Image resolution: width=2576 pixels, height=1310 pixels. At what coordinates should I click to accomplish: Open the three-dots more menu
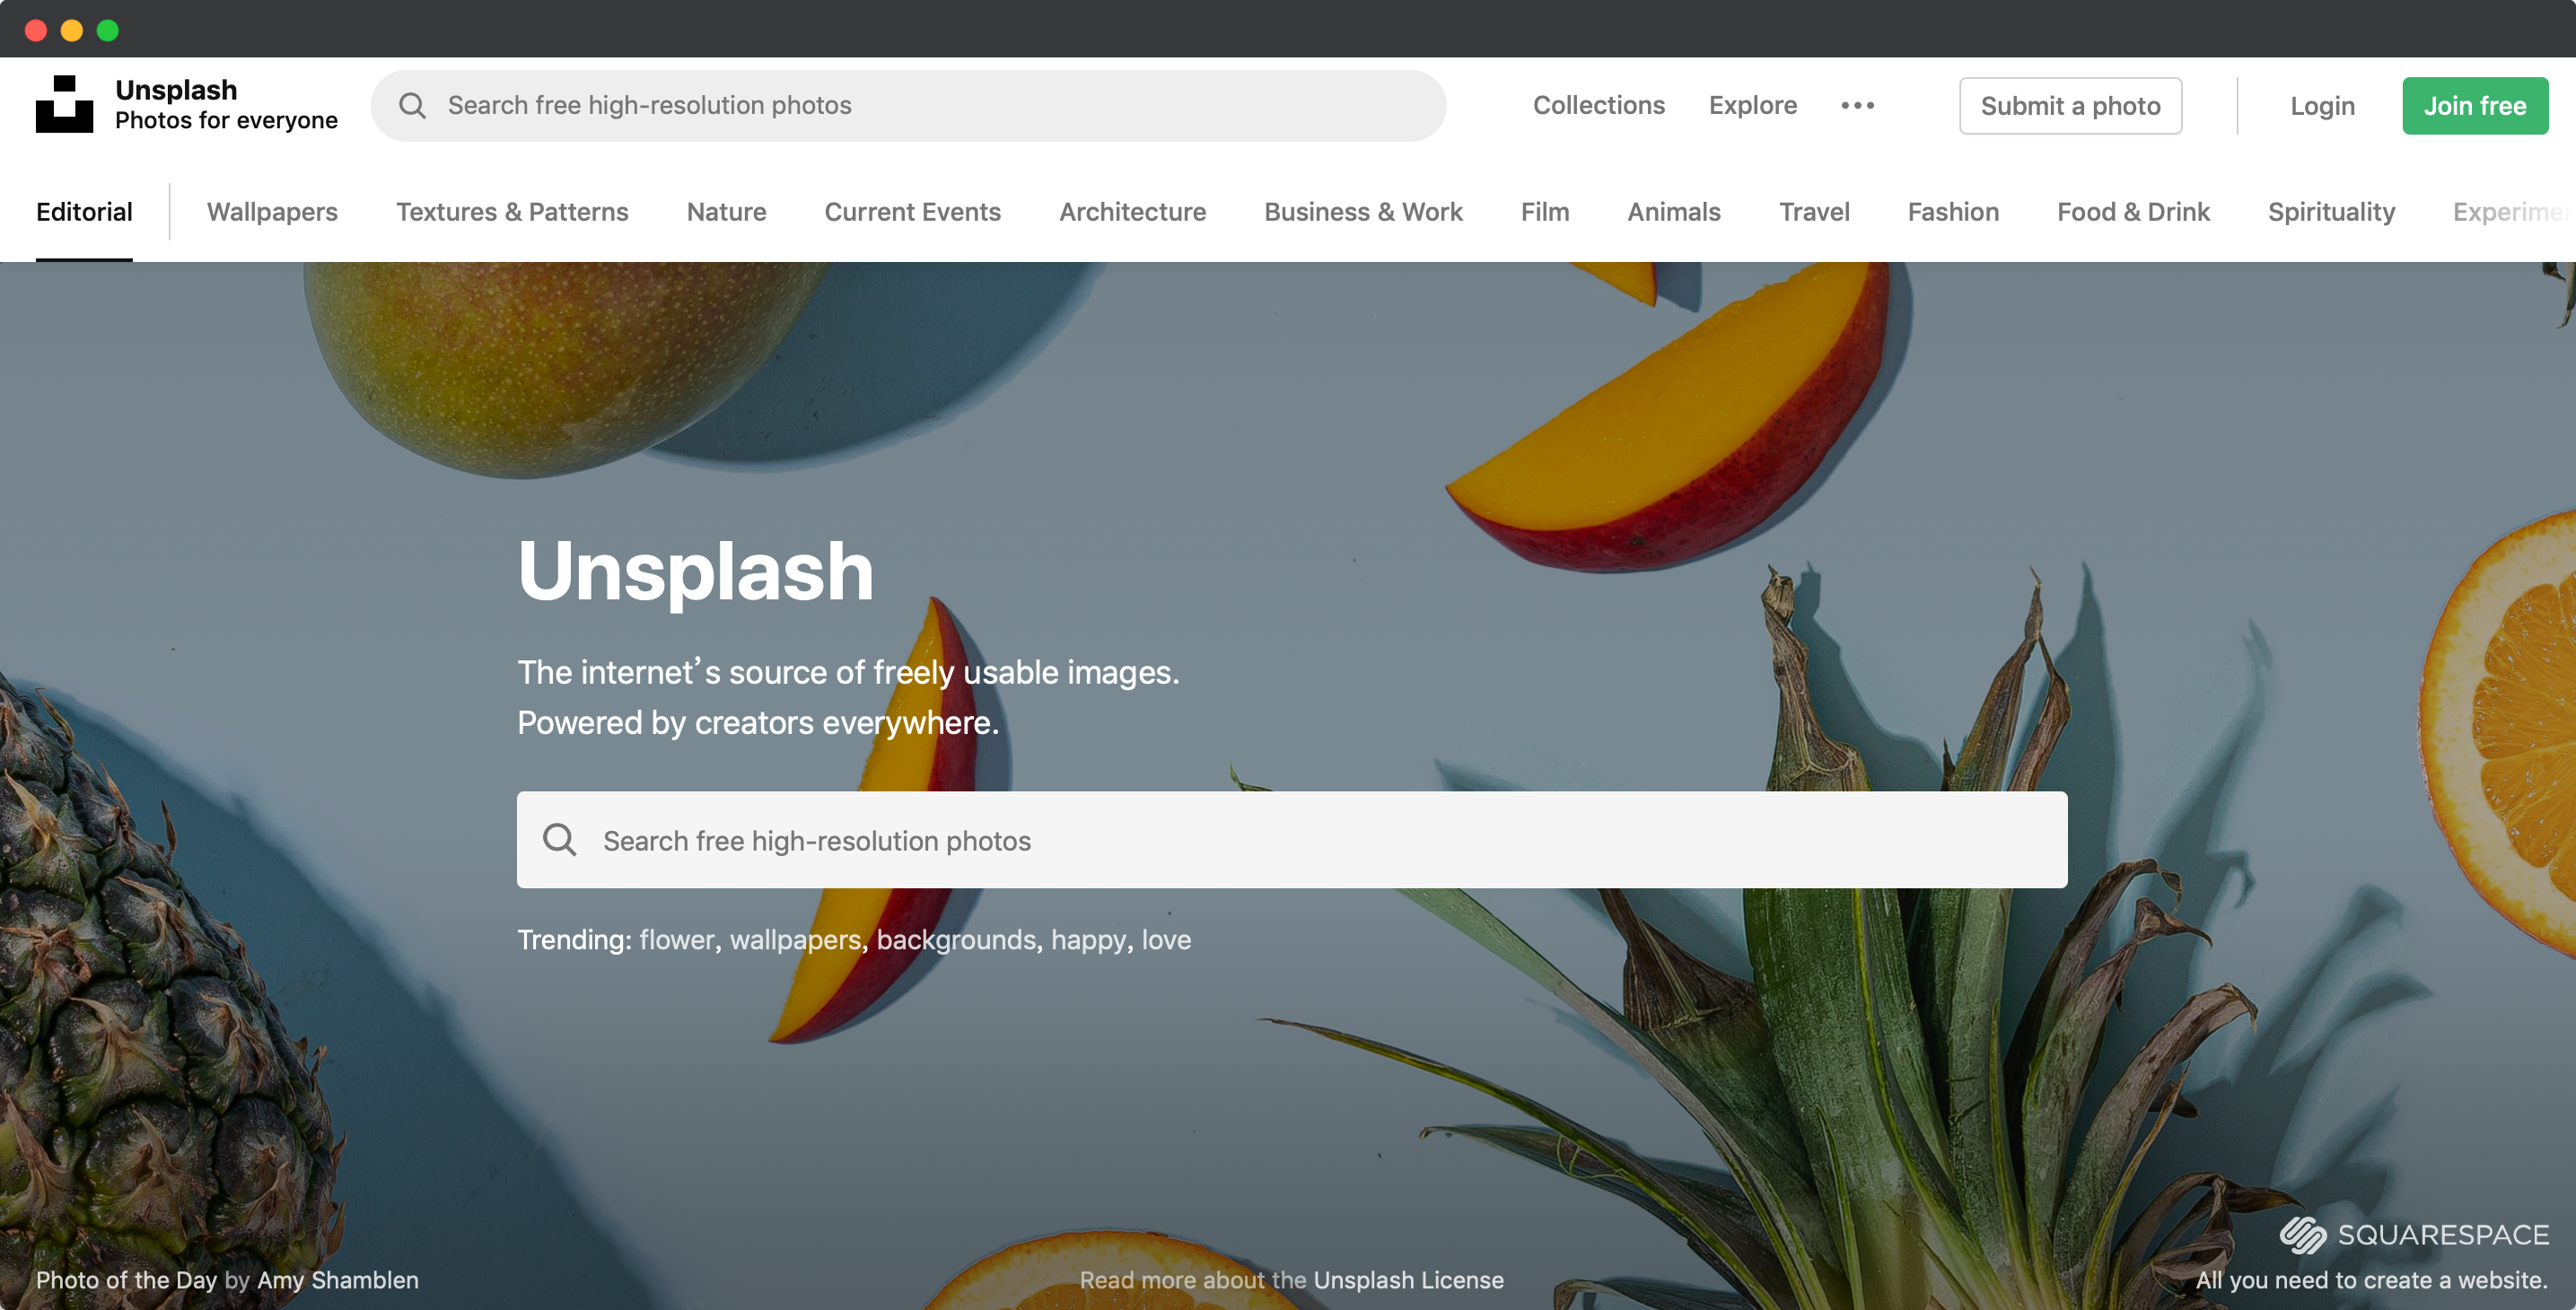1857,105
